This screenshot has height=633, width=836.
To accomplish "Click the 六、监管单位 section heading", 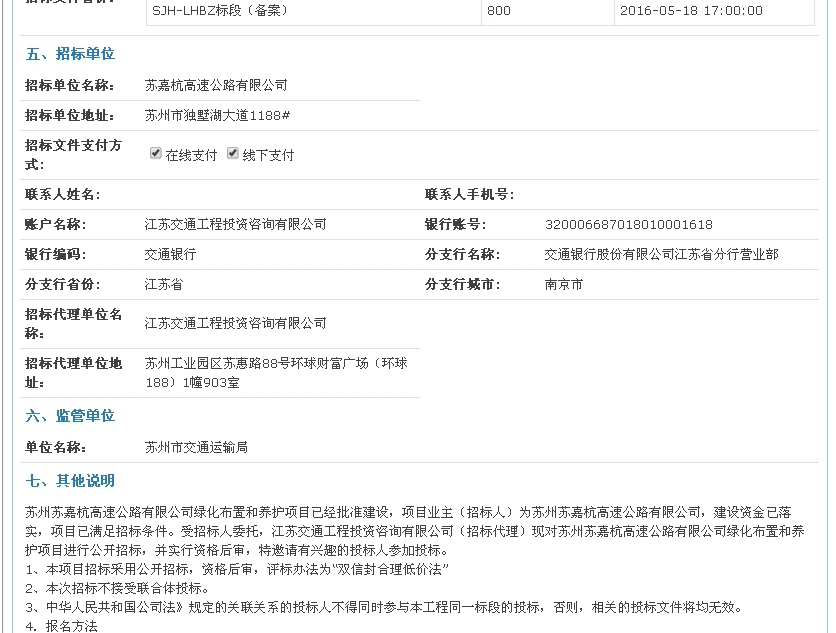I will point(70,416).
